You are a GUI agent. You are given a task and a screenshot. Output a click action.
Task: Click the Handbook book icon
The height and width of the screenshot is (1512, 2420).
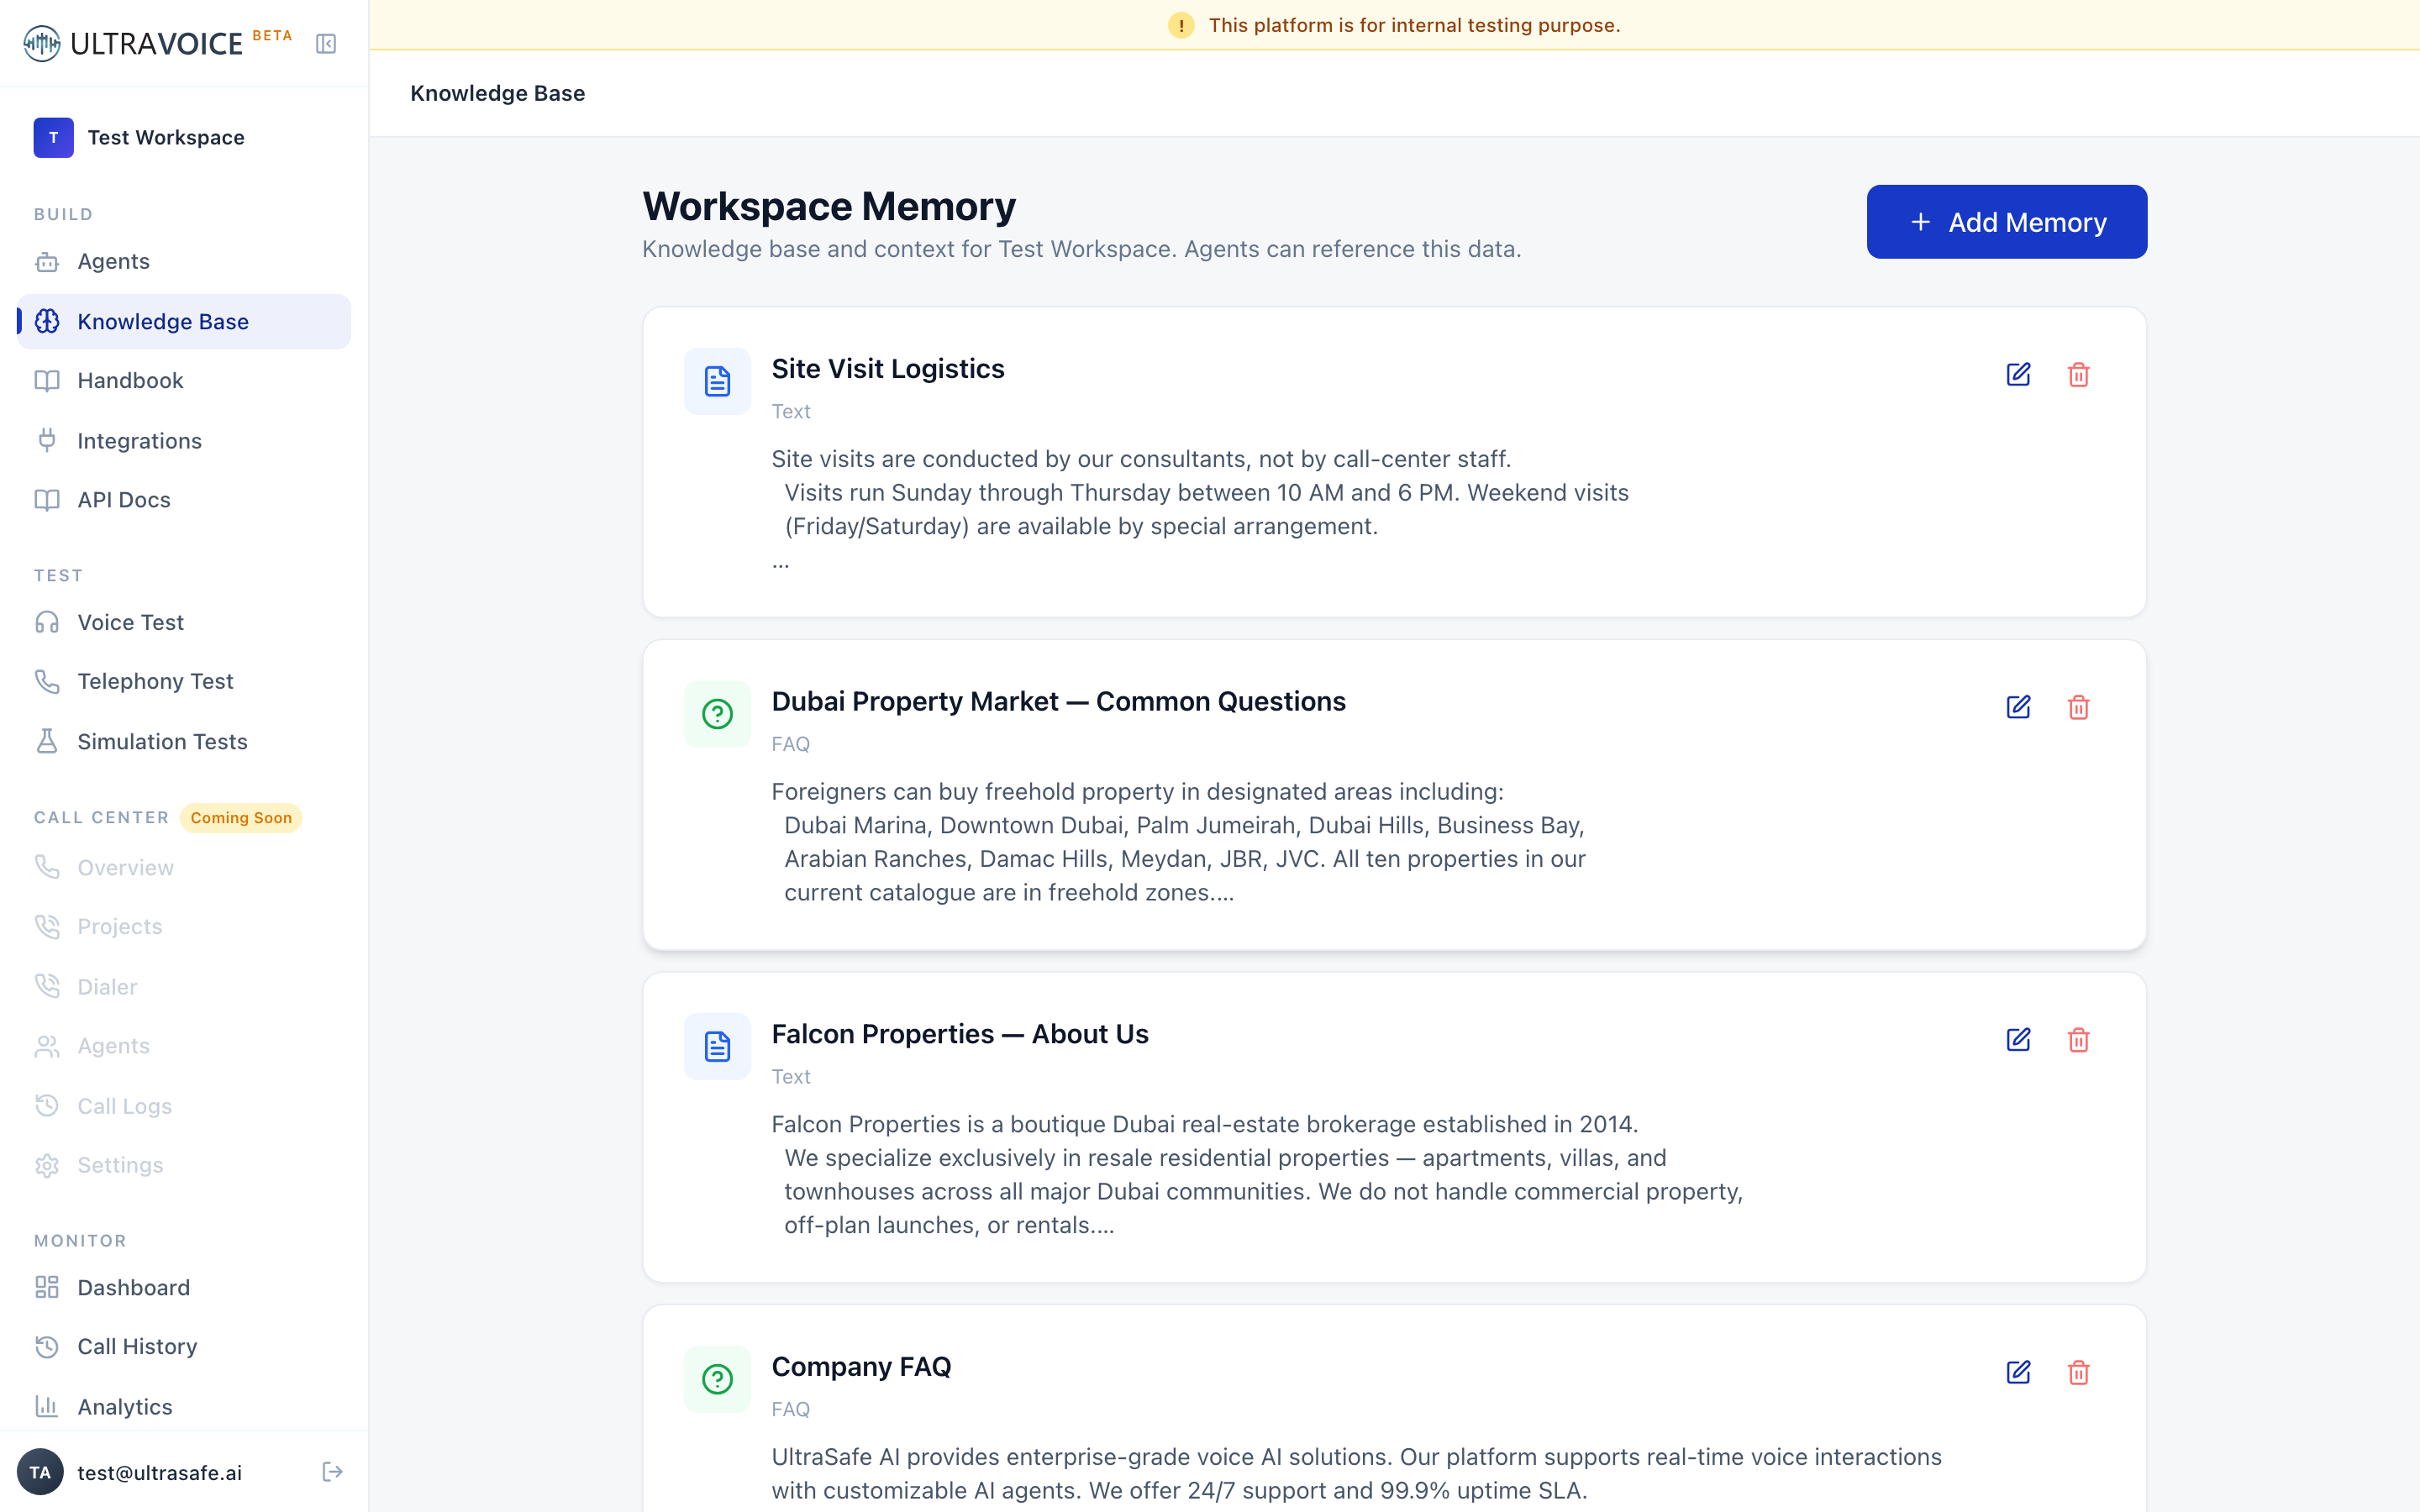click(47, 381)
